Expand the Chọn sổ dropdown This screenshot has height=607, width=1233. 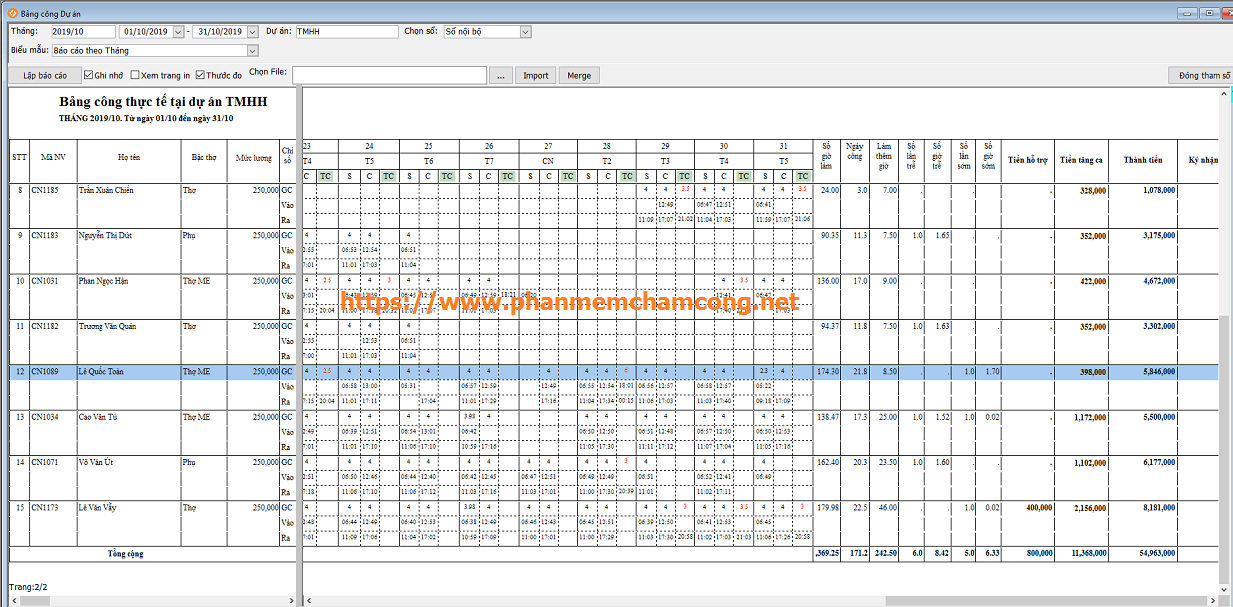tap(526, 32)
